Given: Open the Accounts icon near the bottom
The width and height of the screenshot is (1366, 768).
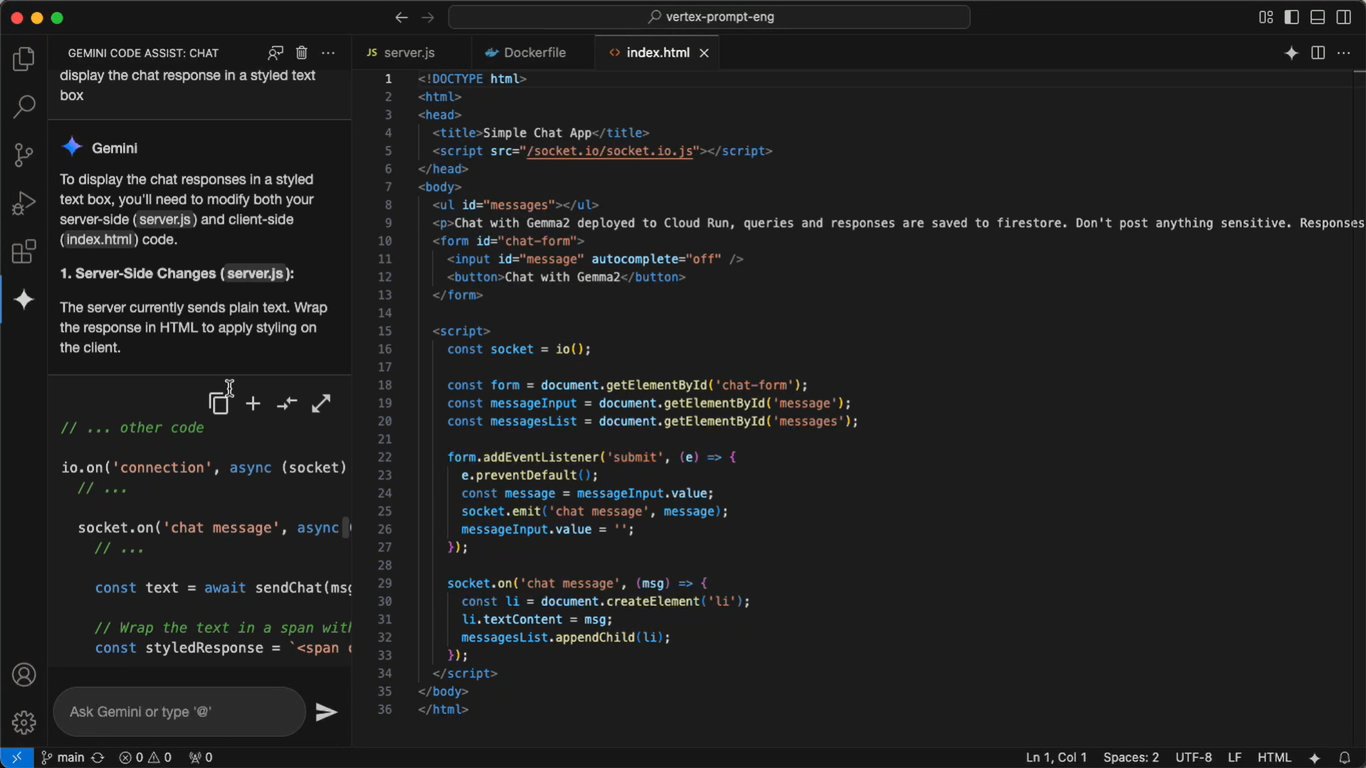Looking at the screenshot, I should [x=23, y=675].
